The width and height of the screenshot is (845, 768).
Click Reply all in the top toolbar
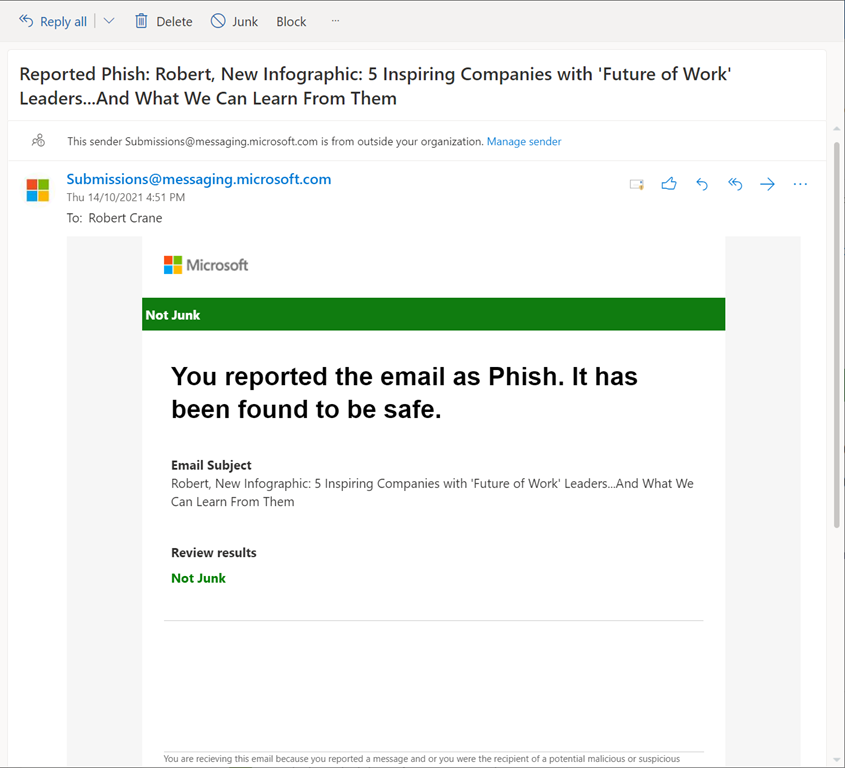(53, 21)
